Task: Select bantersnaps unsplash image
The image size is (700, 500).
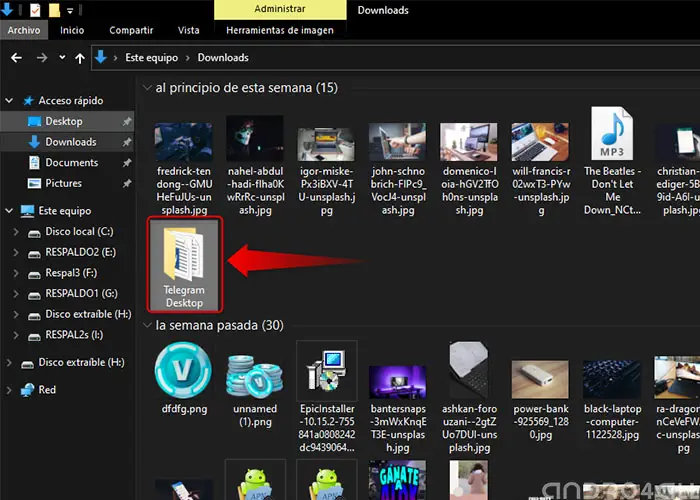Action: (398, 409)
